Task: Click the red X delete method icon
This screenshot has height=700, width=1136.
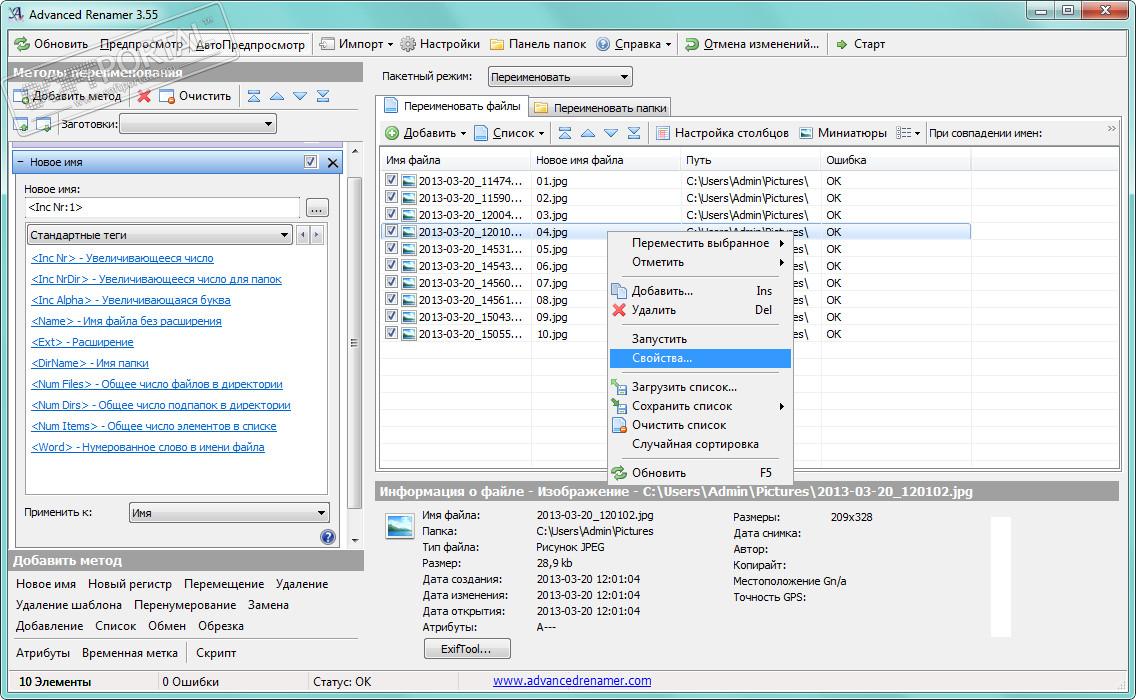Action: (x=144, y=96)
